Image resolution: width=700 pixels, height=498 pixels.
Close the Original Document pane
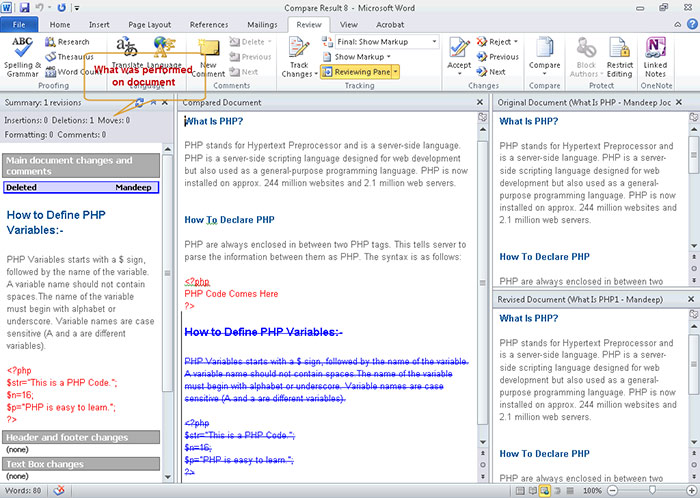679,102
